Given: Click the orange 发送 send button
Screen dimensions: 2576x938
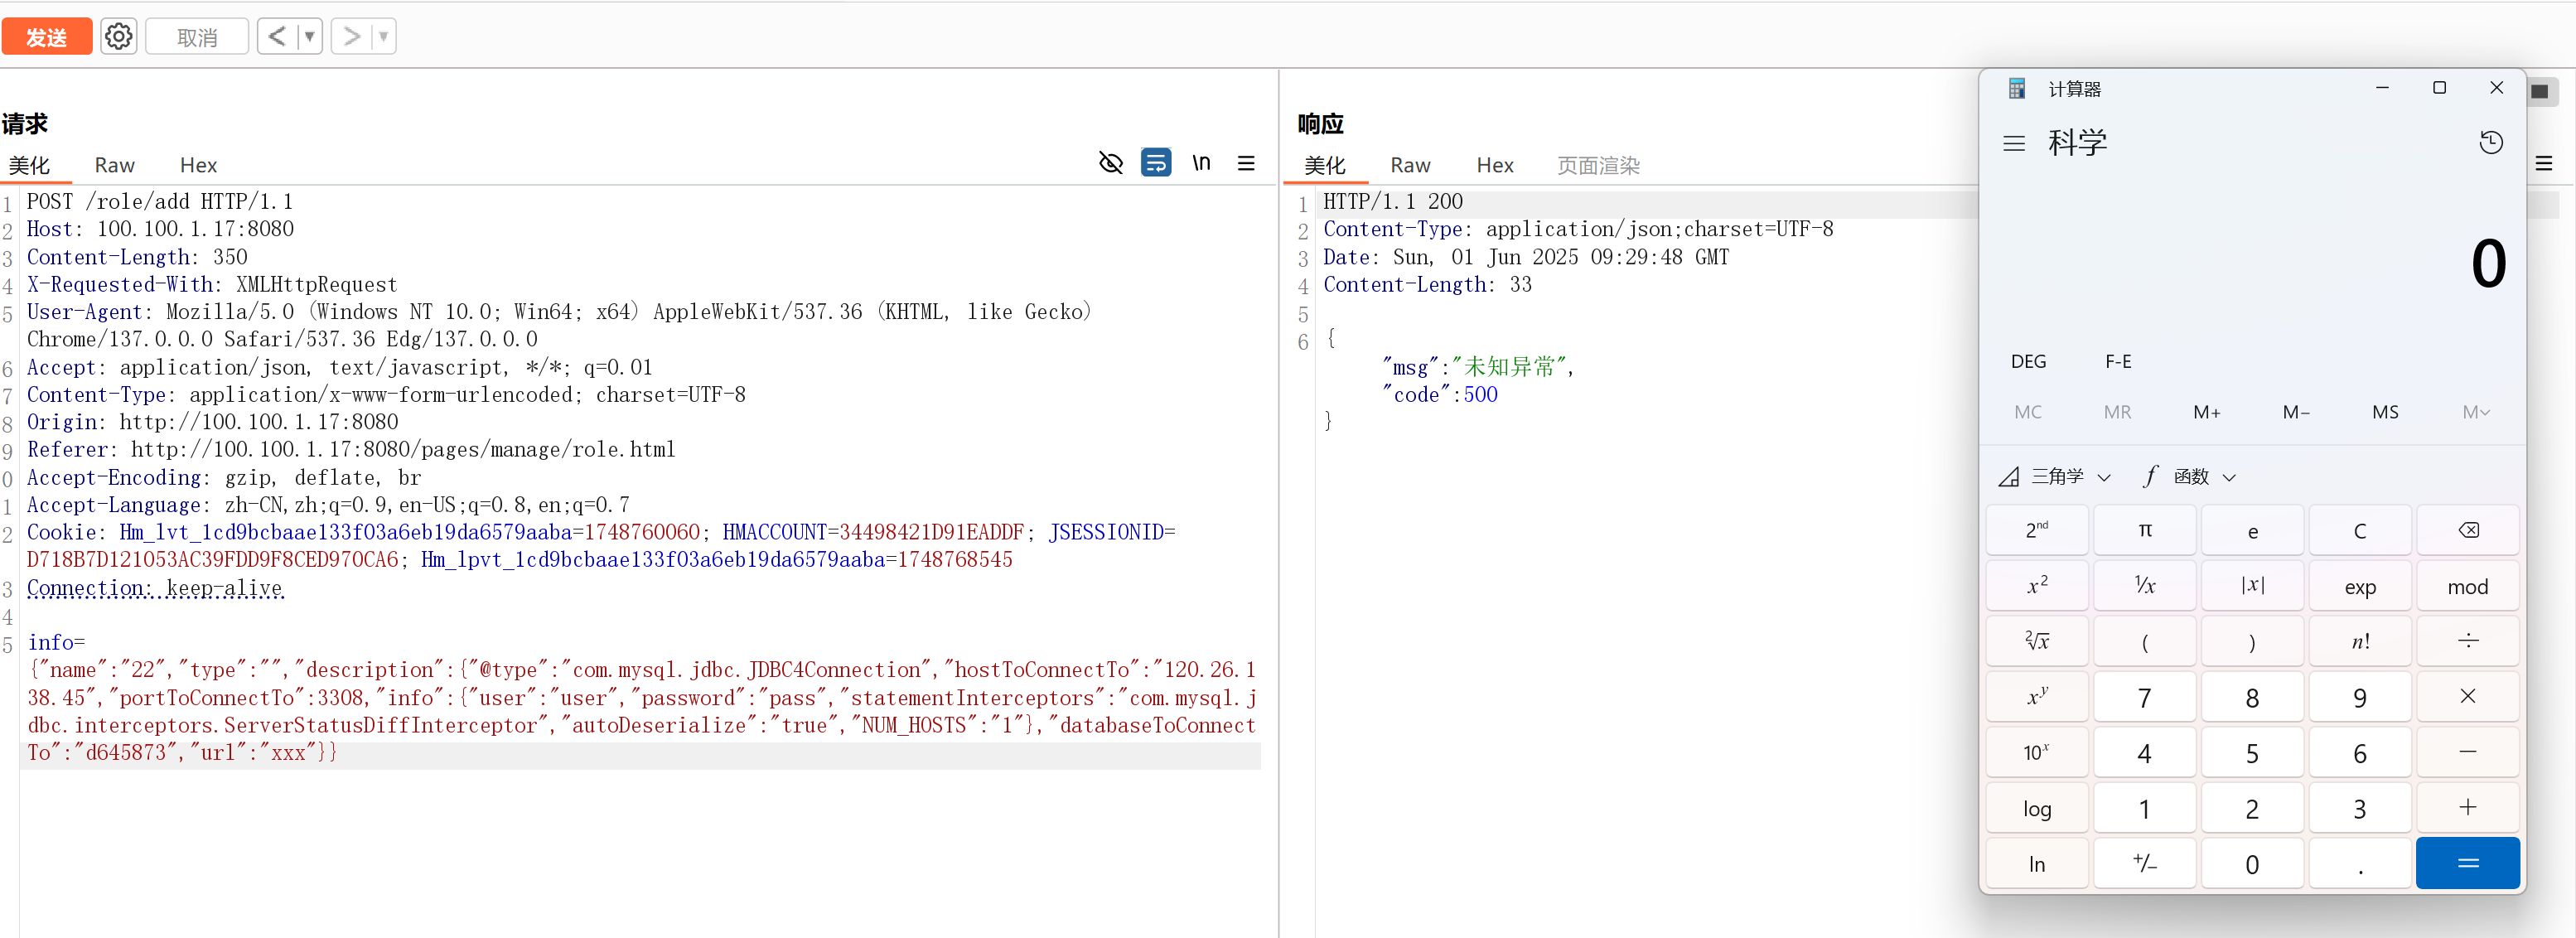Looking at the screenshot, I should (47, 37).
